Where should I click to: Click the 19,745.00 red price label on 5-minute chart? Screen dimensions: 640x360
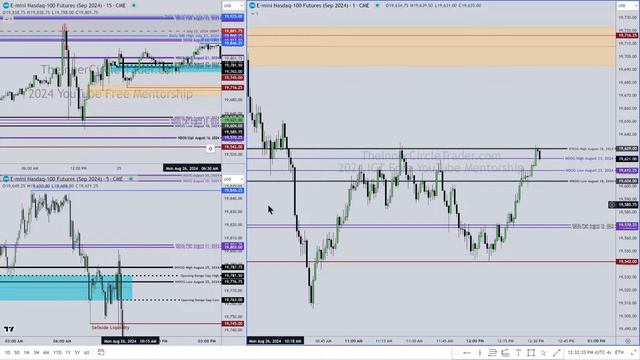click(x=233, y=324)
